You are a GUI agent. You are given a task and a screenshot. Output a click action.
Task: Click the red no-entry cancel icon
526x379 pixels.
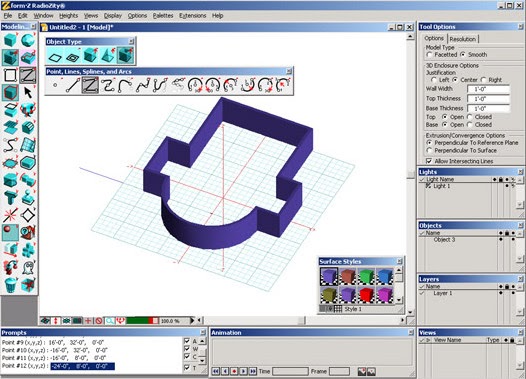99,321
